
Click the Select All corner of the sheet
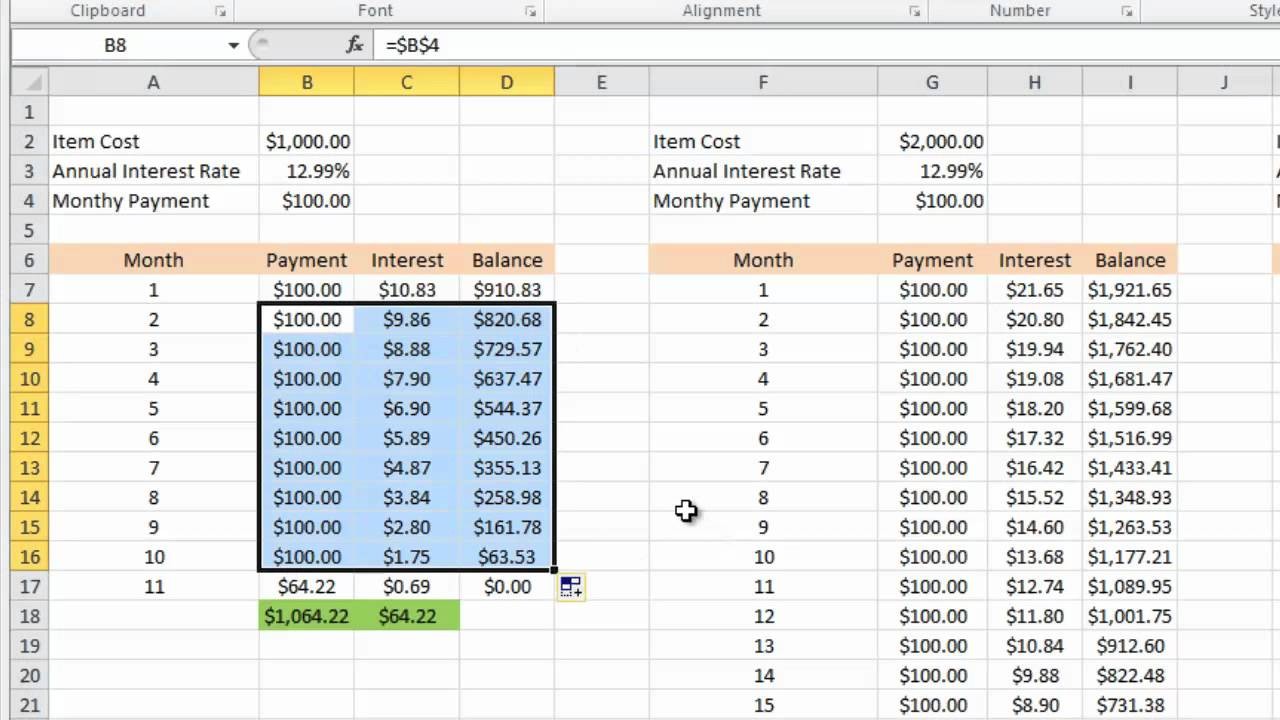(29, 83)
